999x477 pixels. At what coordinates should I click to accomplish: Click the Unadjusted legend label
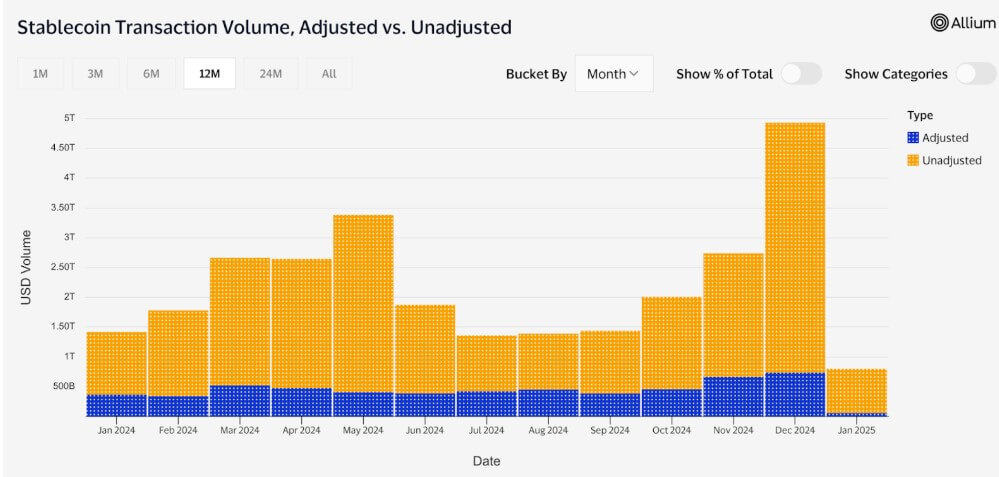coord(952,160)
